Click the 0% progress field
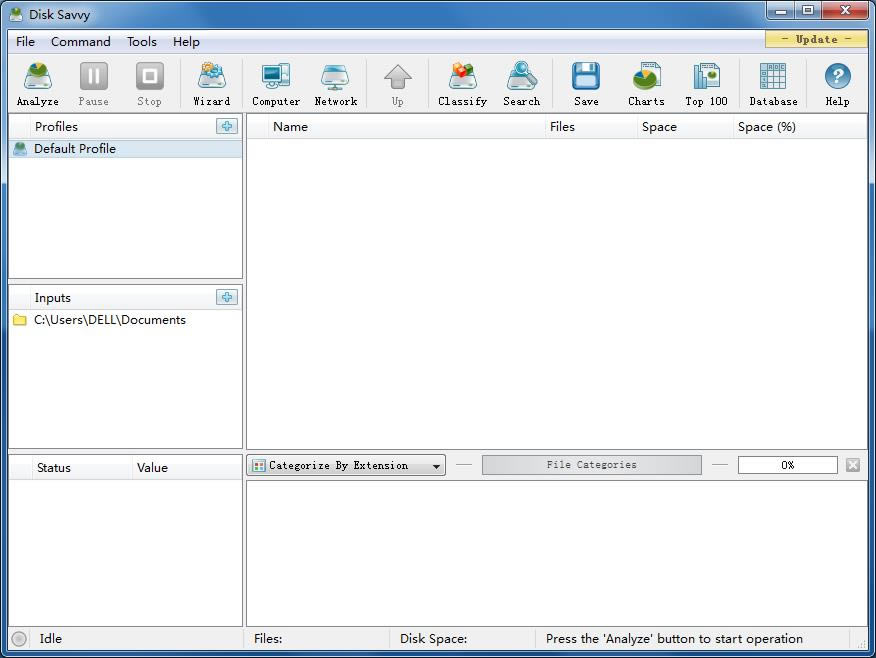 [787, 465]
